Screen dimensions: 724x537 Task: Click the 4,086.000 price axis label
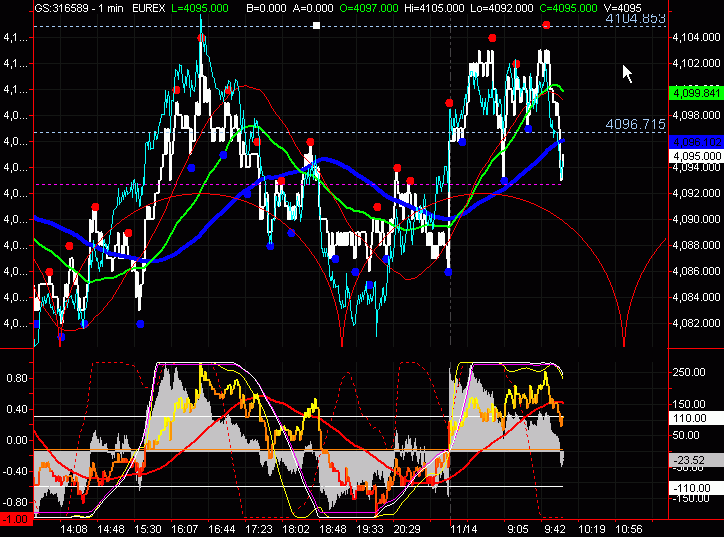pos(697,272)
